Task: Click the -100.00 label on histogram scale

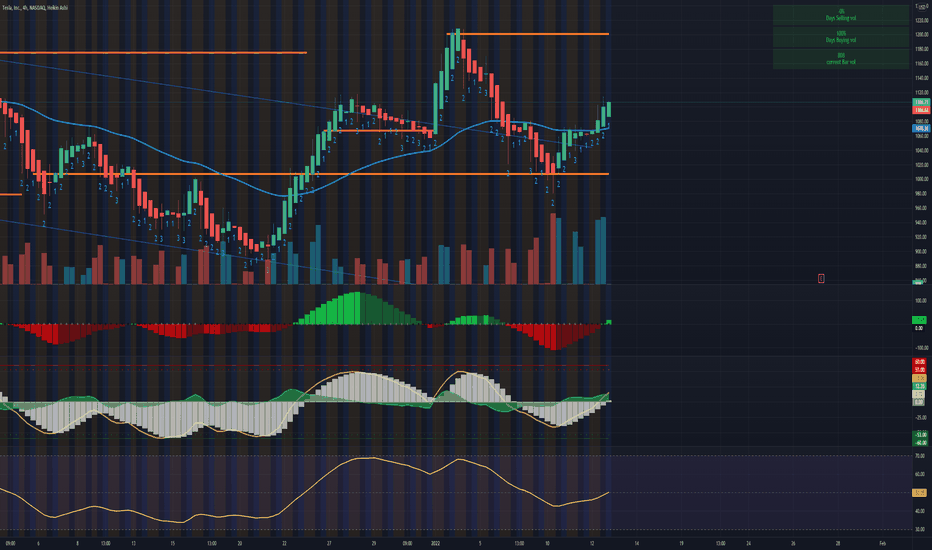Action: click(922, 348)
